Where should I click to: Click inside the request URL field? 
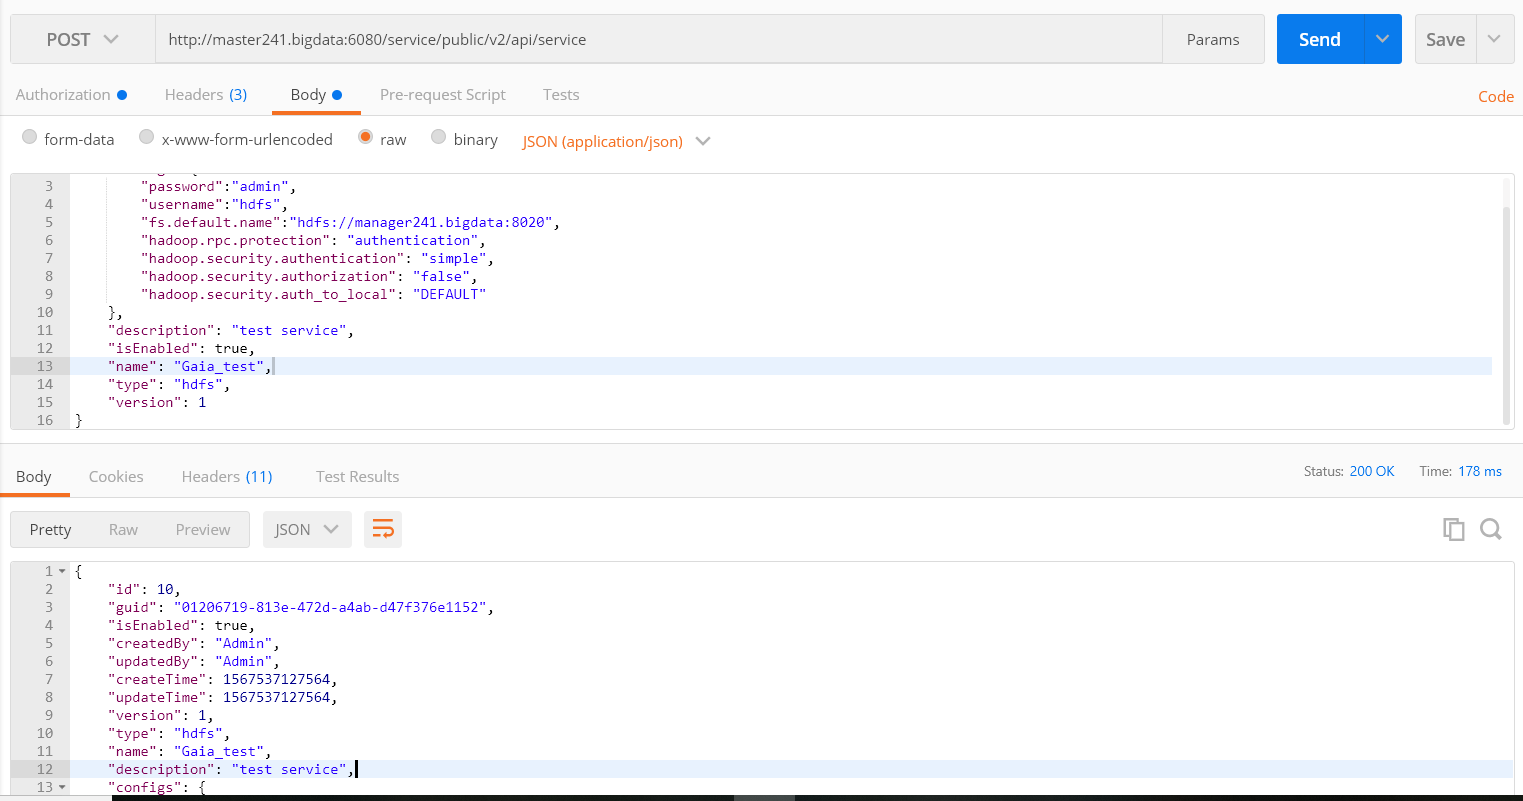[x=650, y=39]
